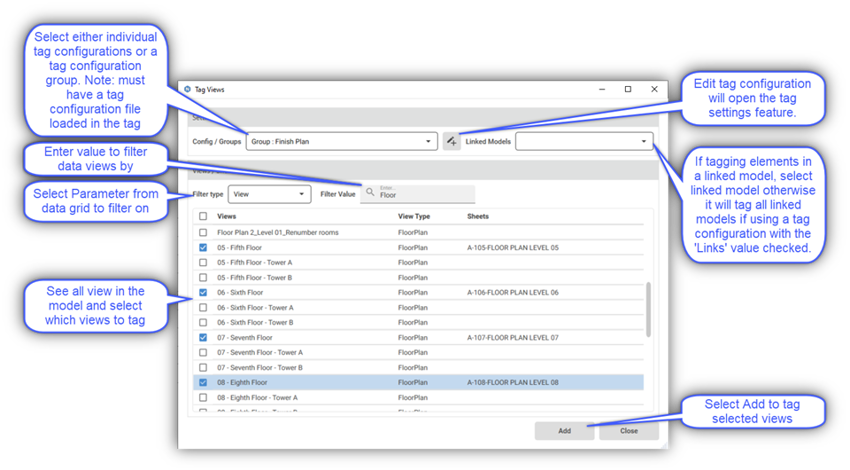Viewport: 850px width, 470px height.
Task: Click the views list vertical scrollbar
Action: 648,309
